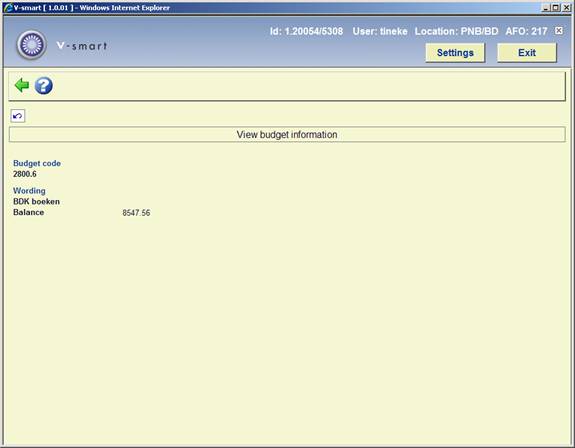575x448 pixels.
Task: Click the Budget code label
Action: coord(37,163)
